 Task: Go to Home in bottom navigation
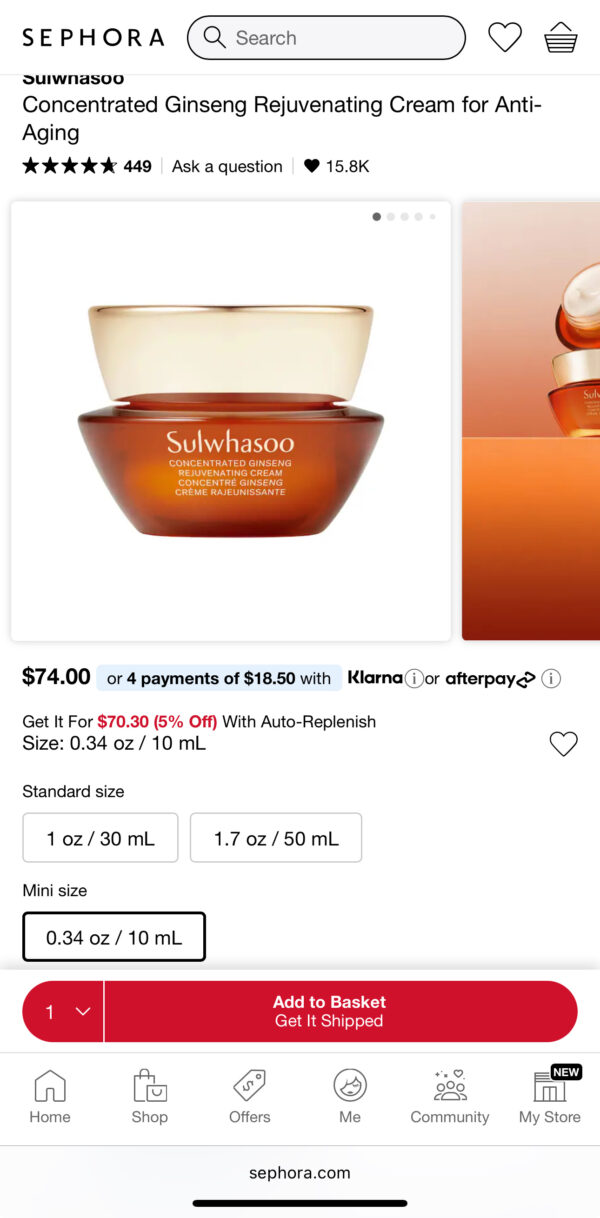tap(50, 1097)
